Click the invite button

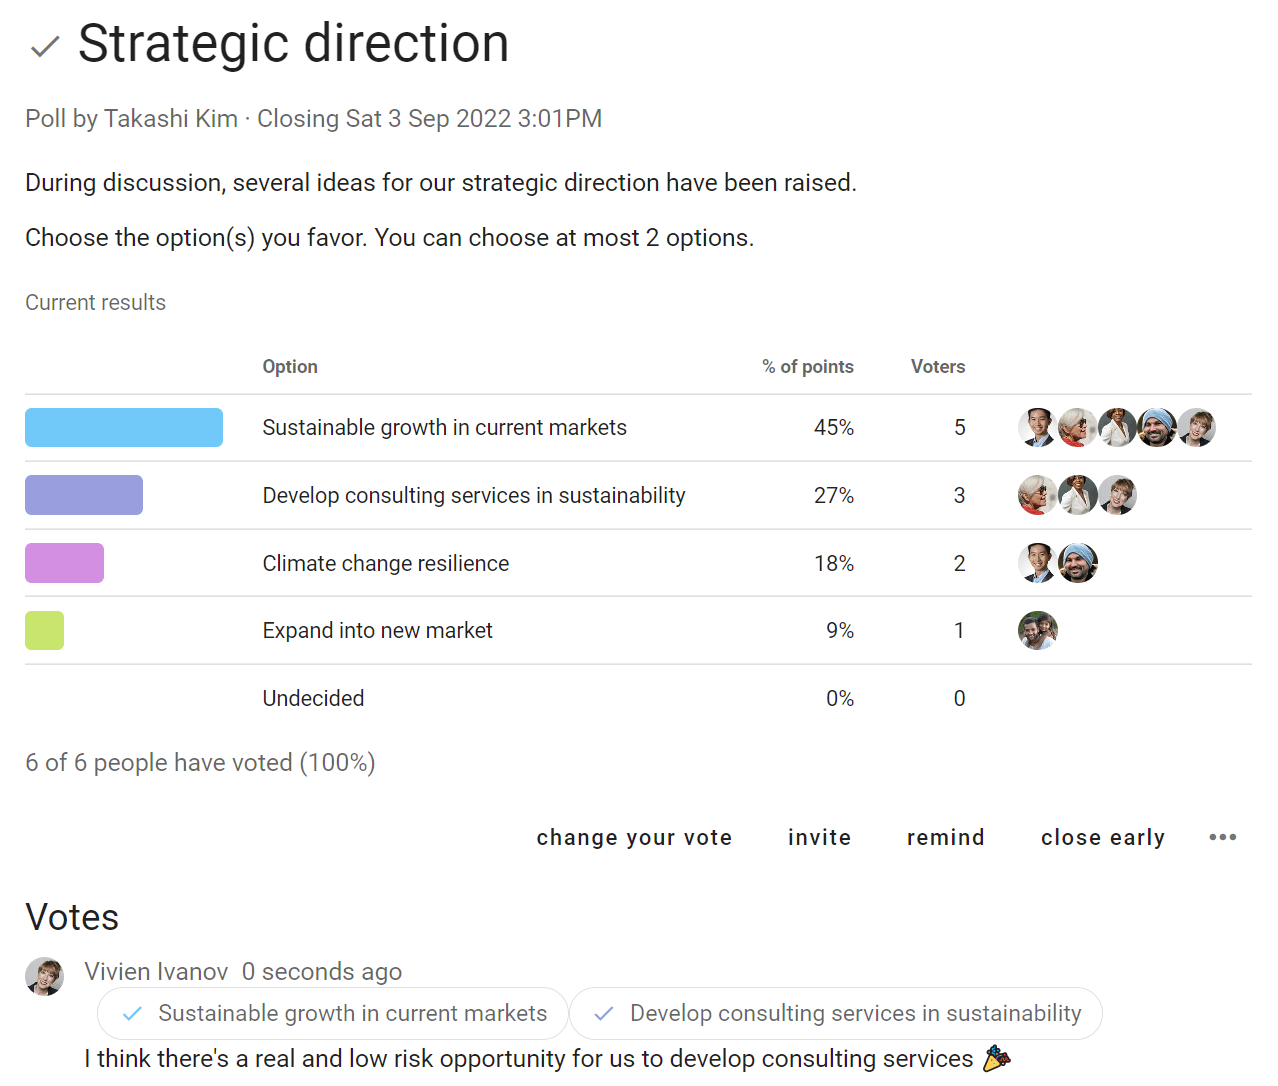[819, 837]
